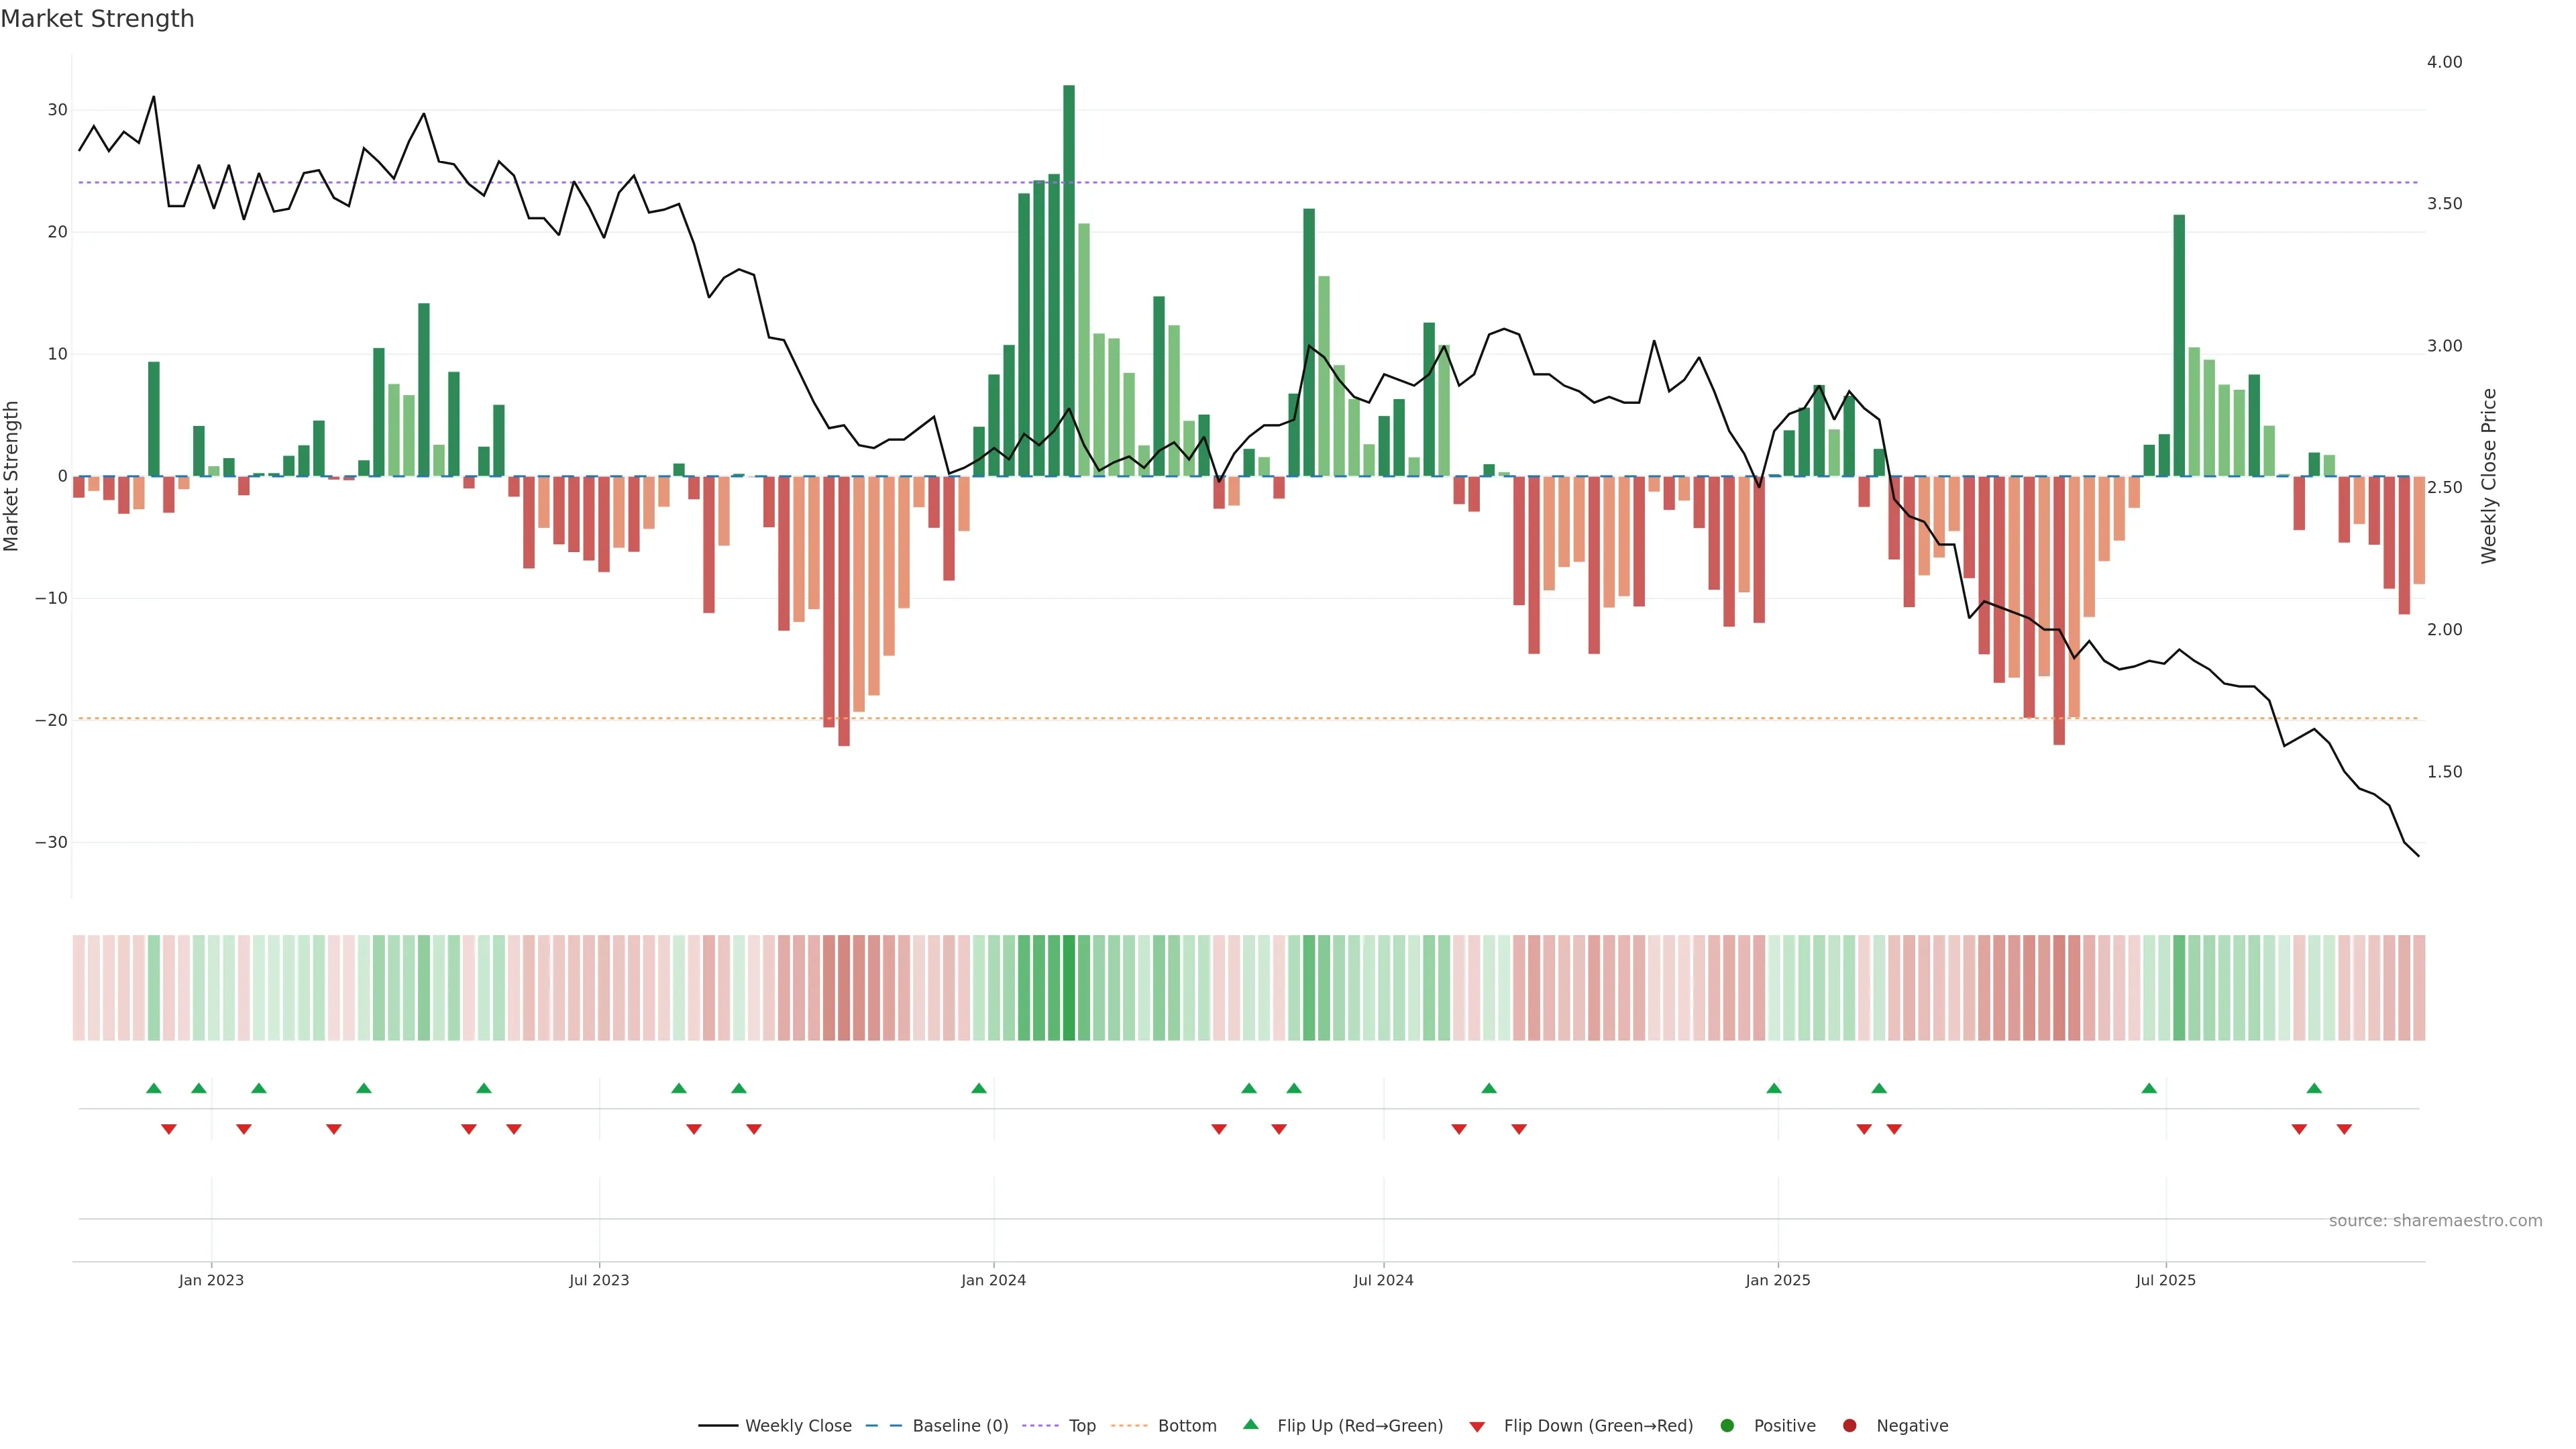Click the Jan 2024 x-axis label

click(x=993, y=1280)
